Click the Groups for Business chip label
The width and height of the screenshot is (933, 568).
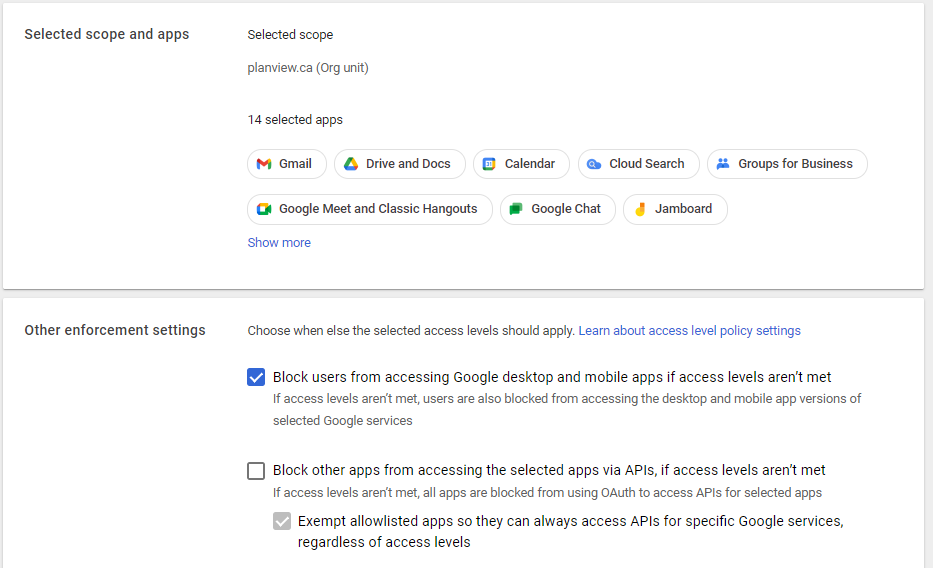tap(796, 164)
